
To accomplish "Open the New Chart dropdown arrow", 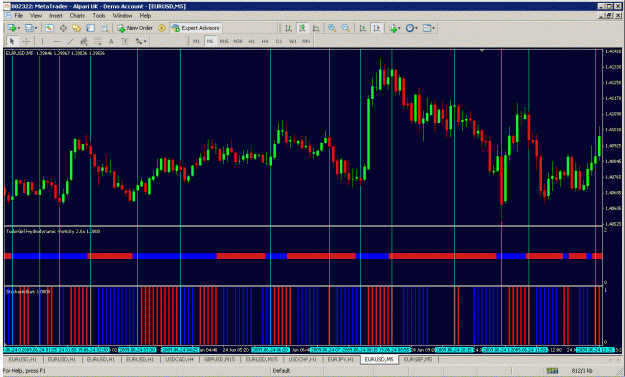I will [x=19, y=28].
